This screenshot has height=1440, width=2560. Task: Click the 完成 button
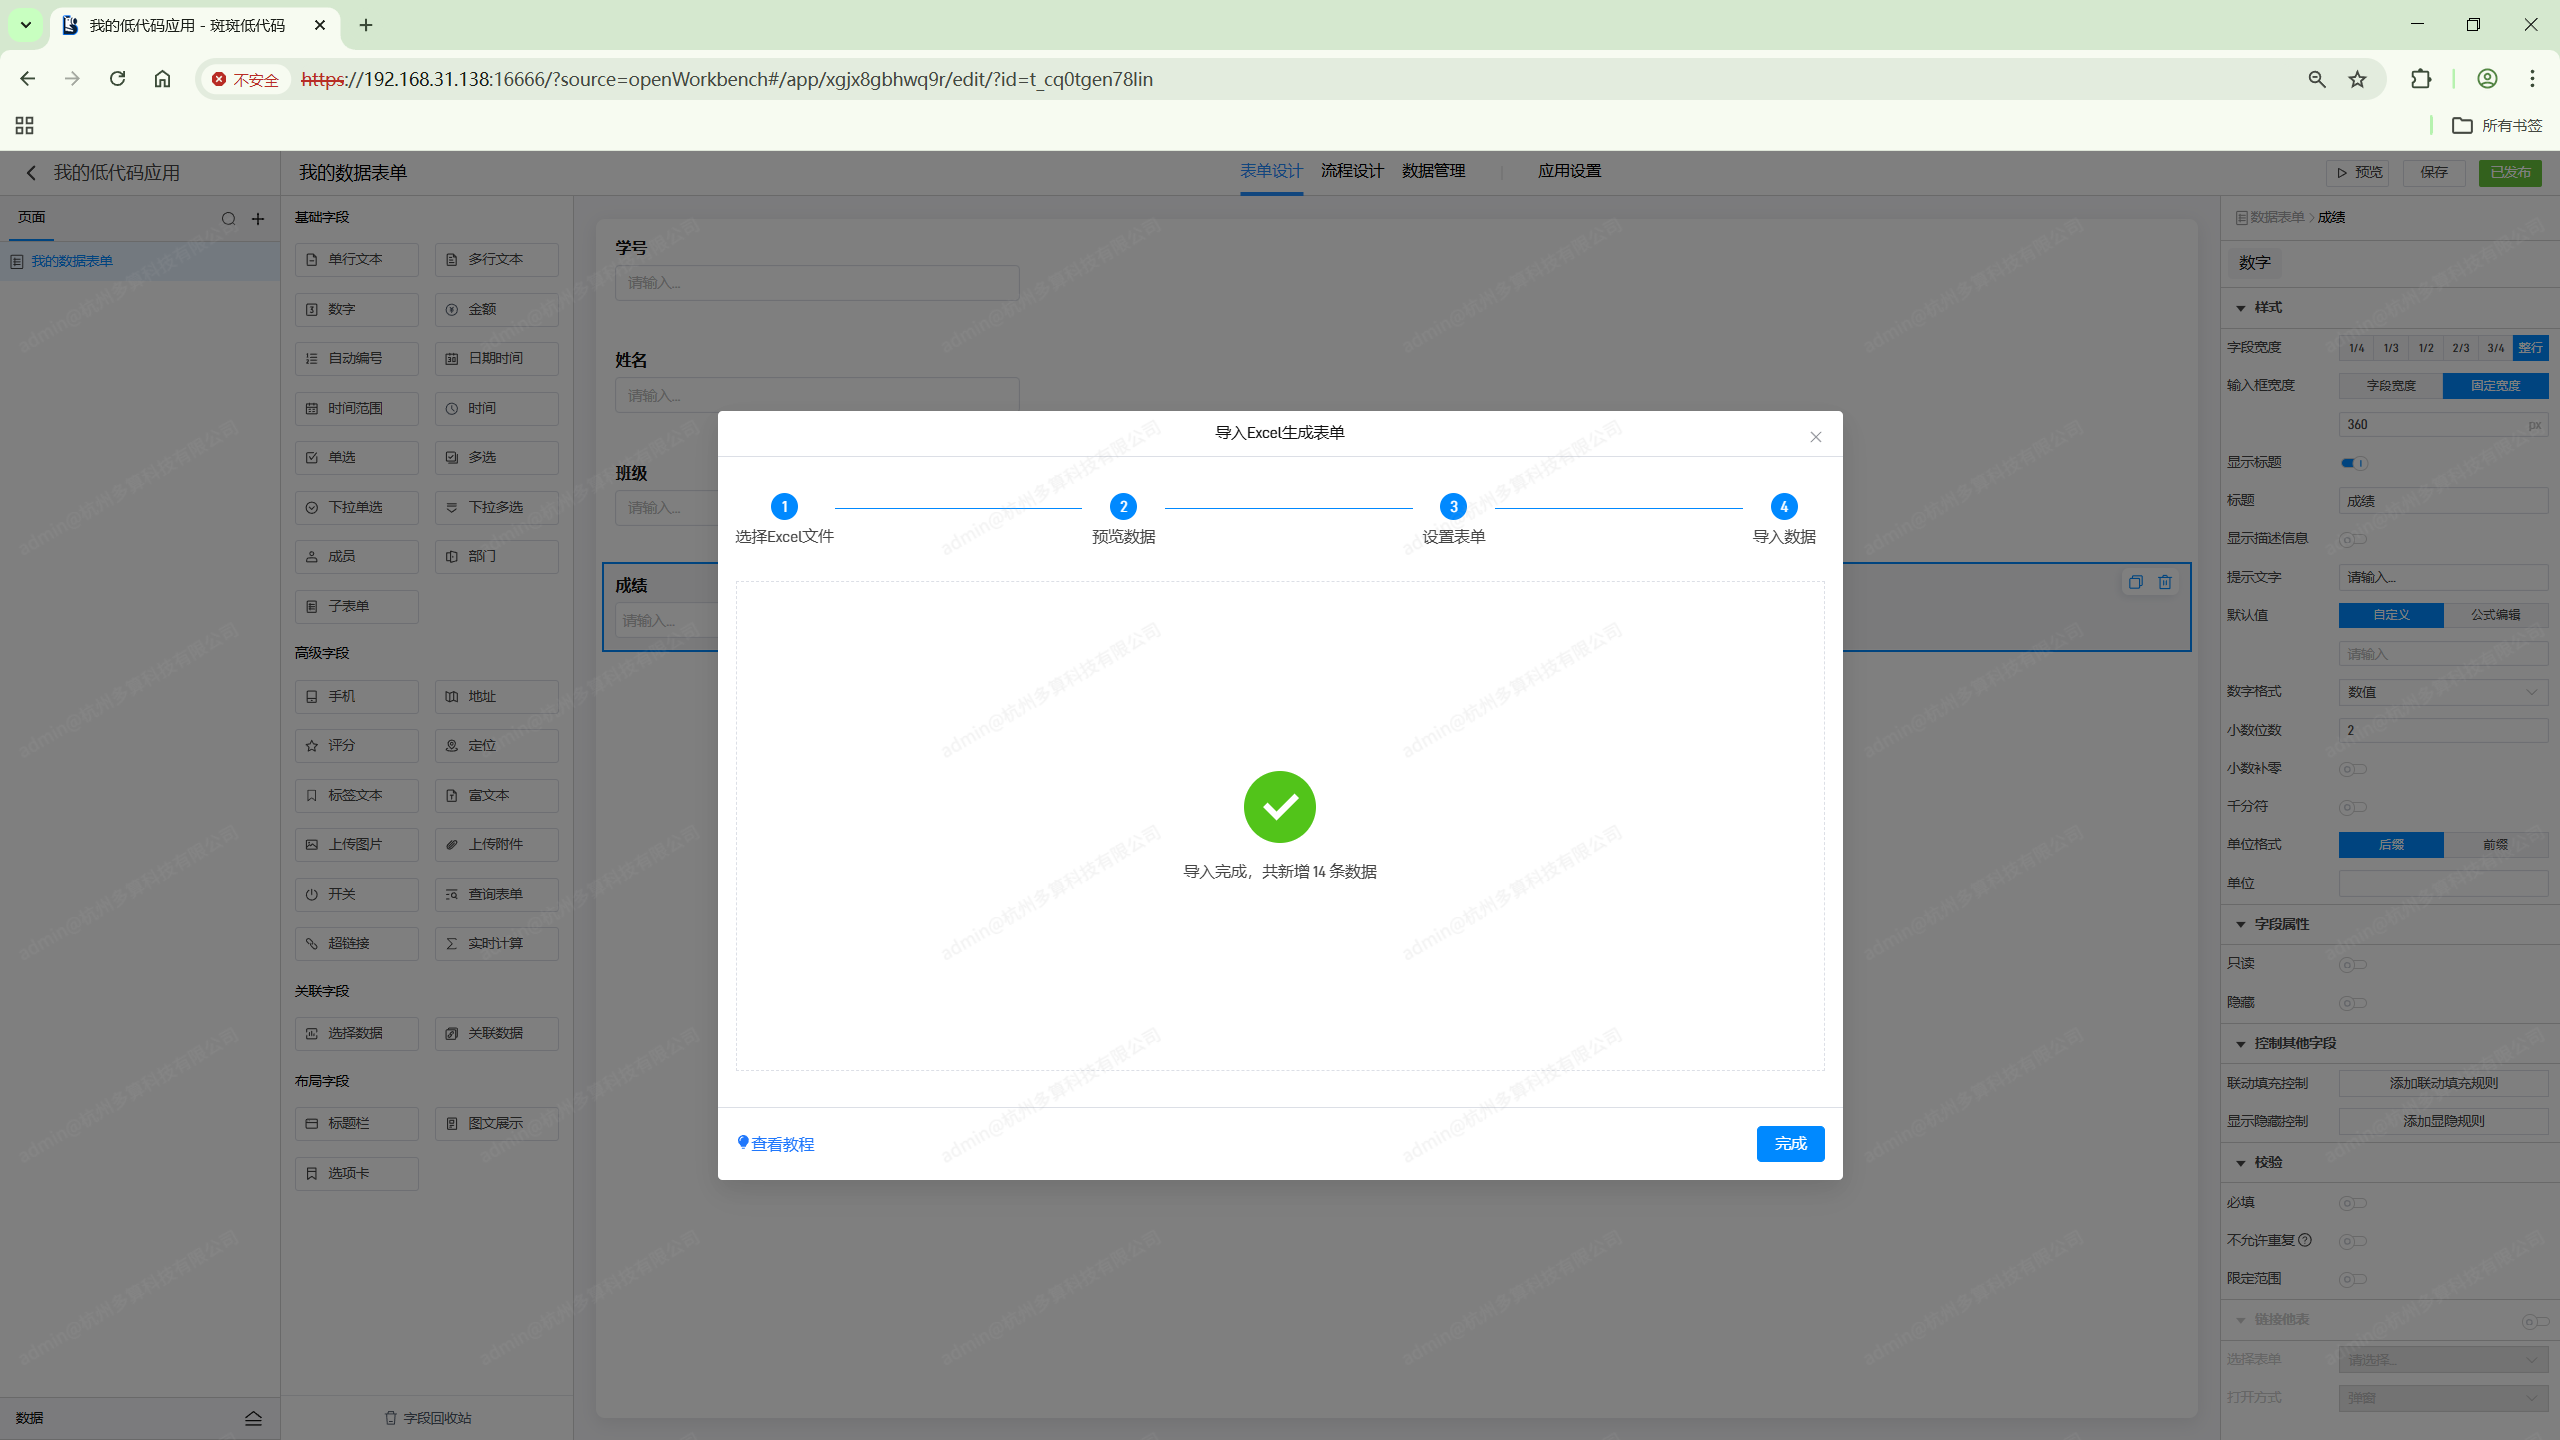click(x=1789, y=1143)
